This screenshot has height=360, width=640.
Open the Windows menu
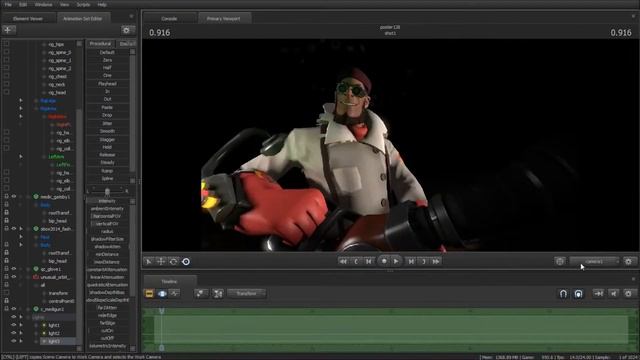43,4
